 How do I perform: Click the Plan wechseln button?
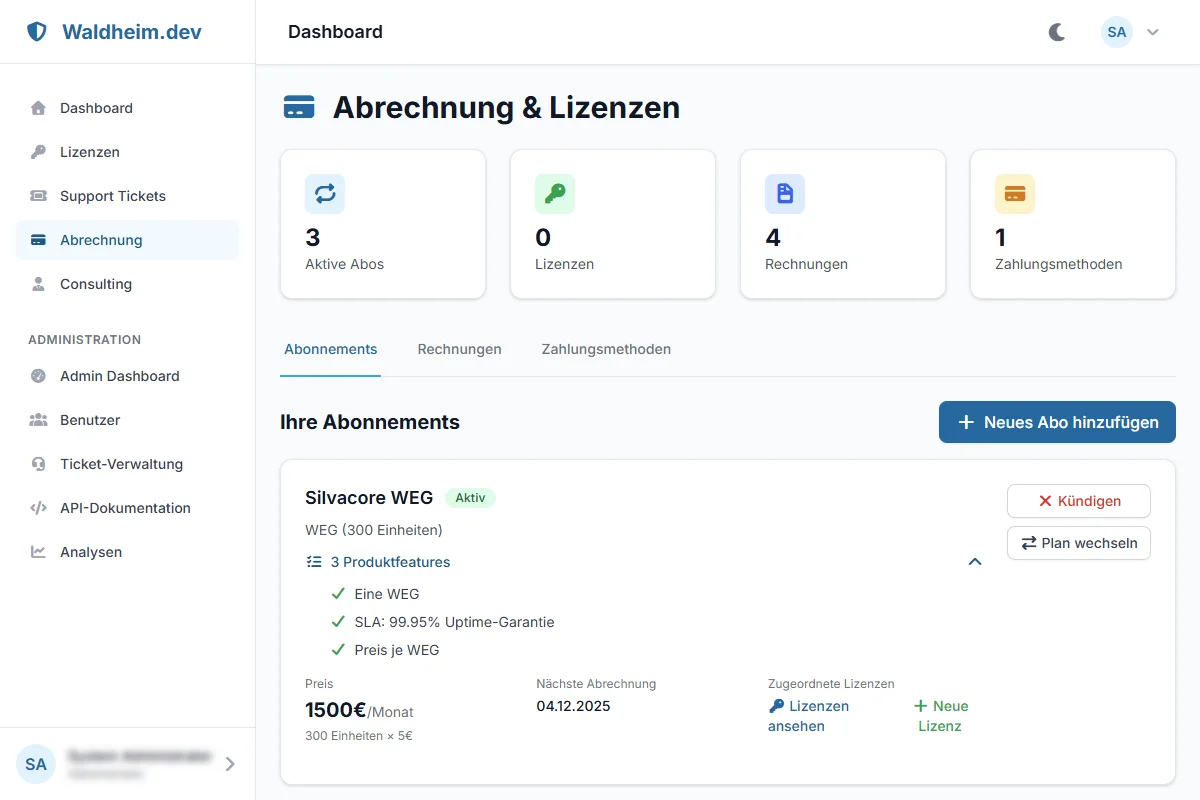pyautogui.click(x=1078, y=543)
